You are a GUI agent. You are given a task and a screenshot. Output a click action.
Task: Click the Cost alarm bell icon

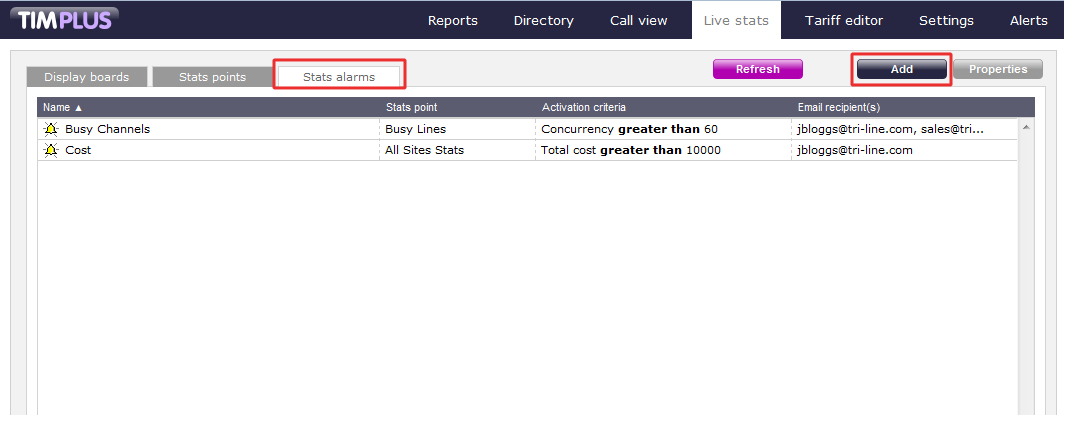[x=51, y=150]
